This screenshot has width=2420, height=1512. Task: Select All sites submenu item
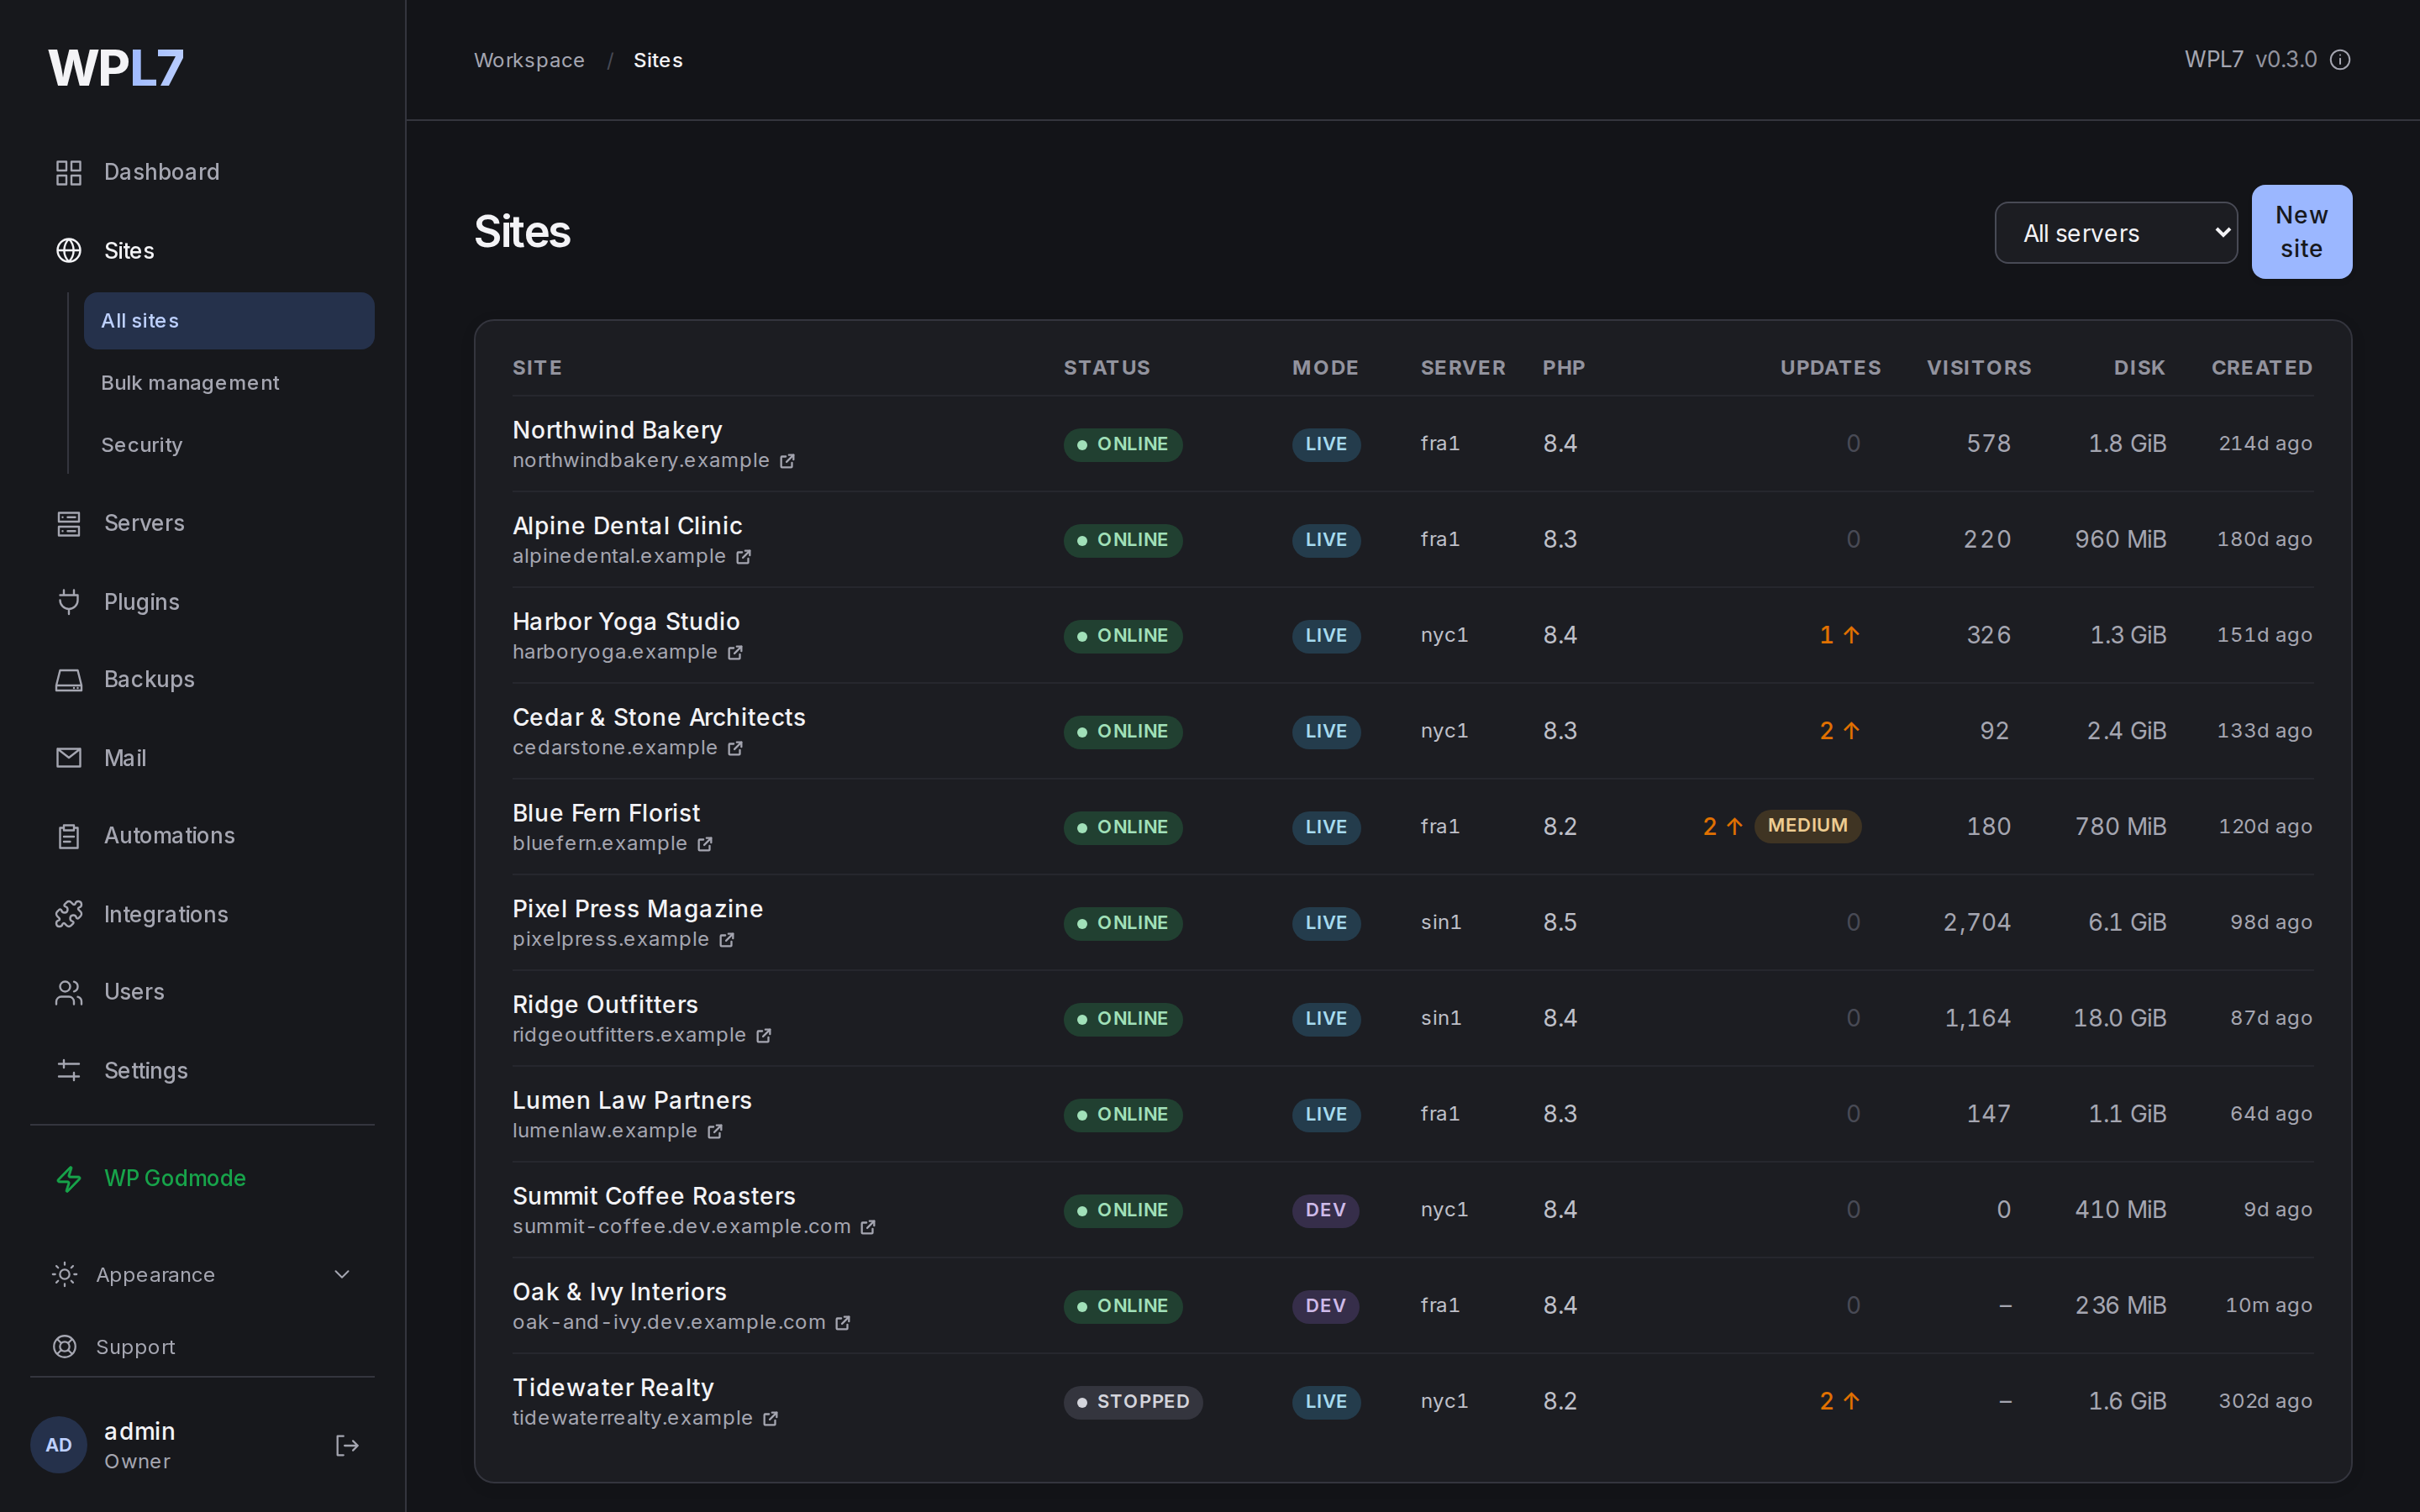(x=229, y=321)
